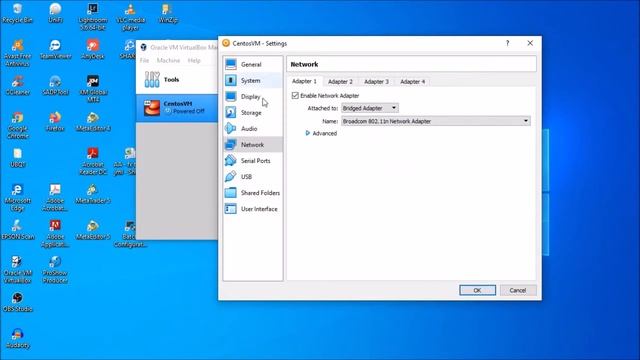Screen dimensions: 640x360
Task: Switch to the Adapter 3 tab
Action: pos(376,82)
